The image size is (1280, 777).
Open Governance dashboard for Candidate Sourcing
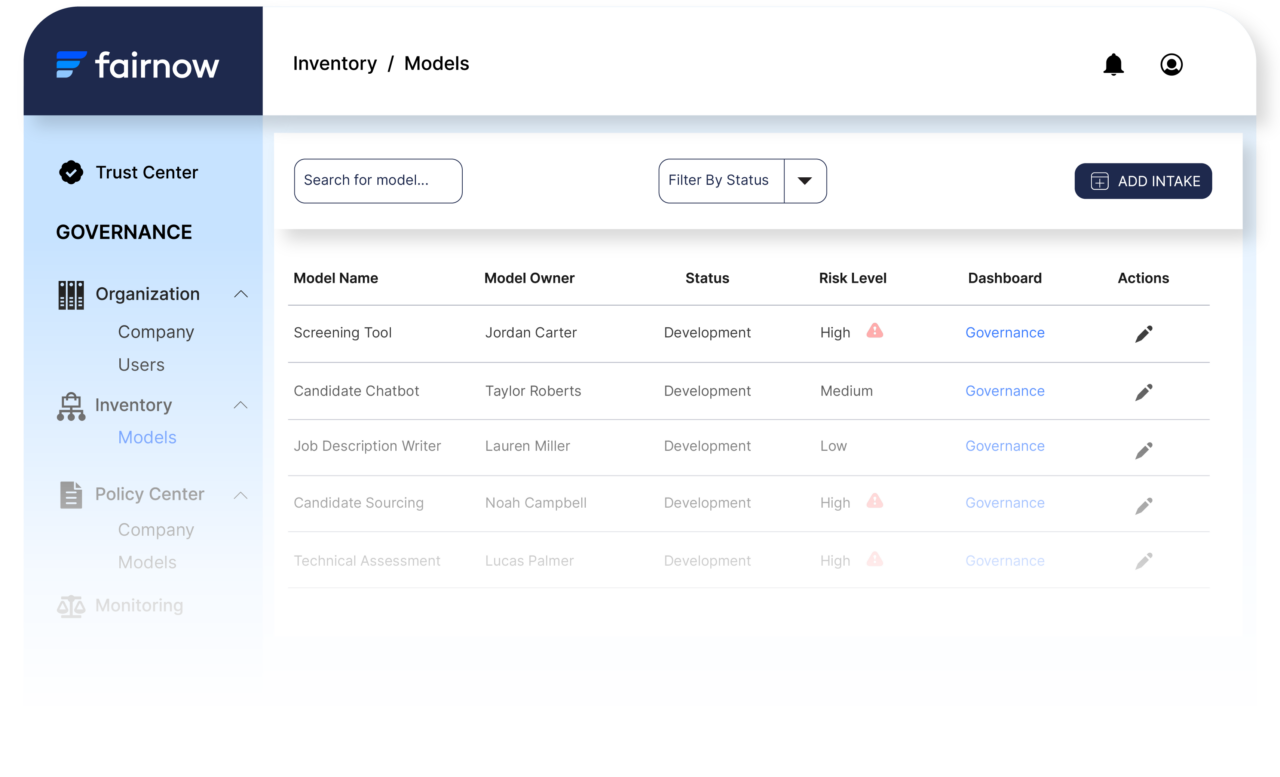point(1004,502)
